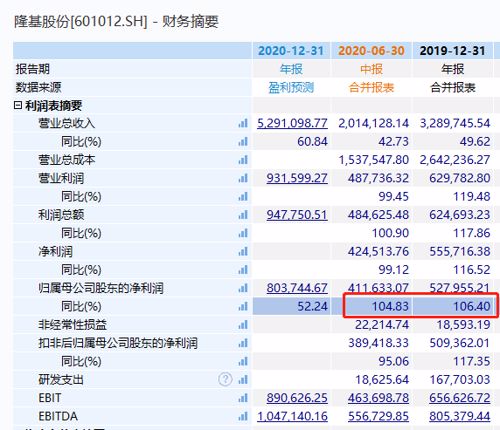Open chart icon for 同比 under 归属母公司股东的净利润
This screenshot has height=430, width=500.
point(243,306)
